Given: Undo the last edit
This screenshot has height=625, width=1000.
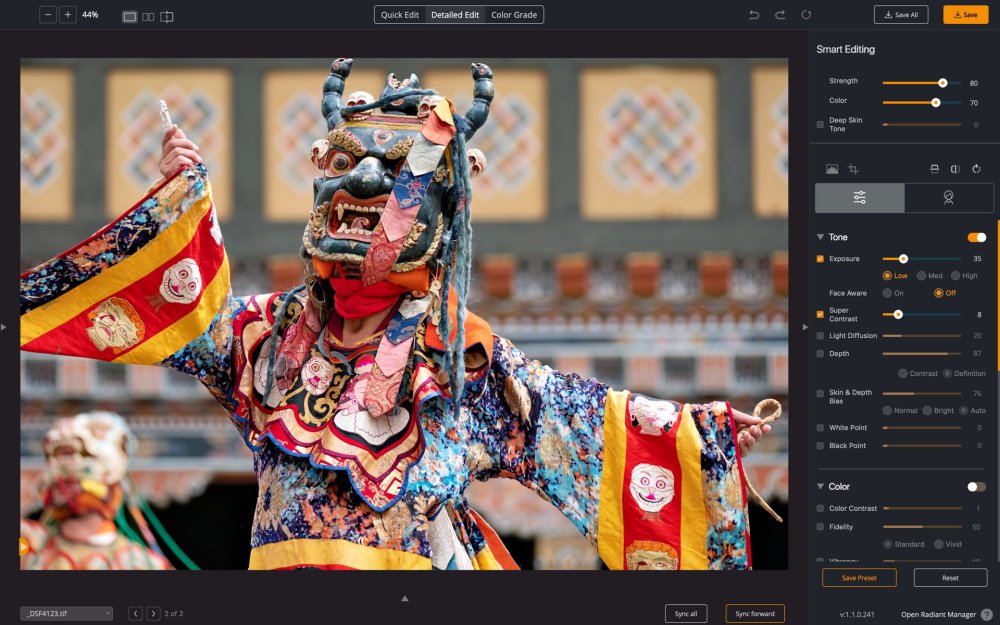Looking at the screenshot, I should click(x=754, y=15).
